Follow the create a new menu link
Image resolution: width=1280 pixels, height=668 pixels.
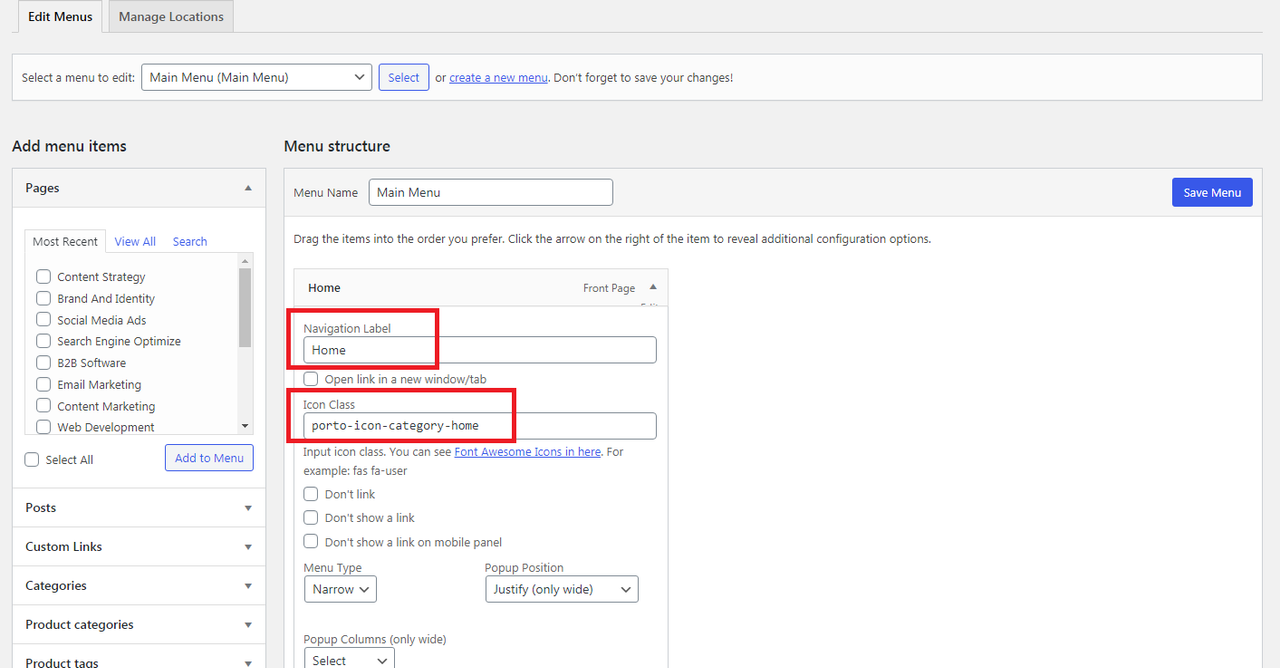(498, 78)
